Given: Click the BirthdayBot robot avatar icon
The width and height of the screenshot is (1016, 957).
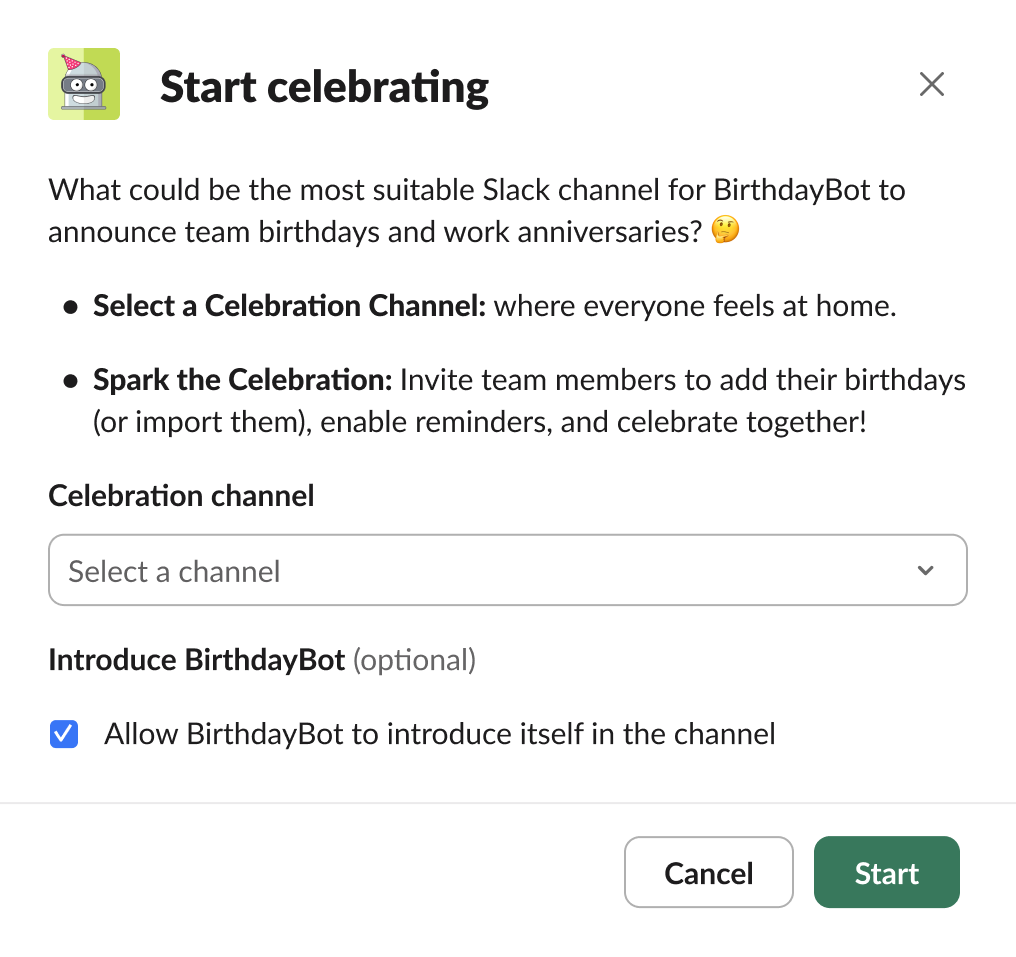Looking at the screenshot, I should [x=84, y=84].
